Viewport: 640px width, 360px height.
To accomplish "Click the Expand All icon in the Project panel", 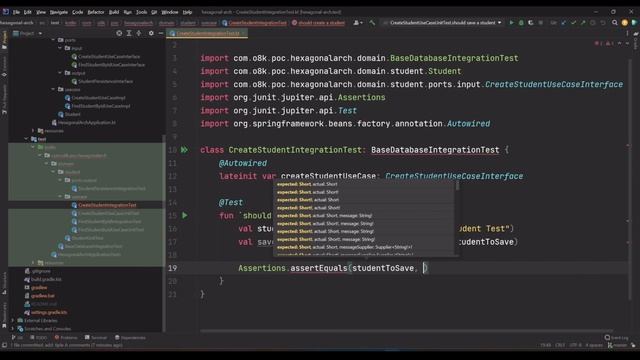I will (x=129, y=33).
